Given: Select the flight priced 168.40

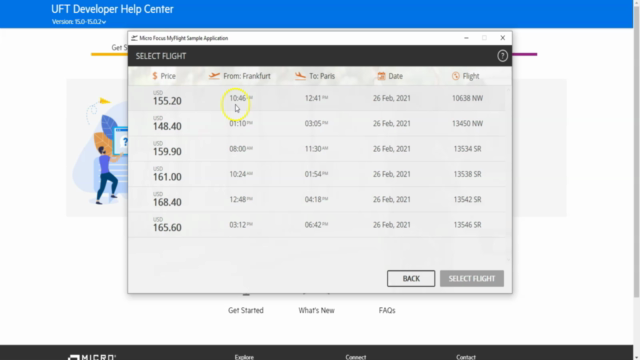Looking at the screenshot, I should click(317, 200).
